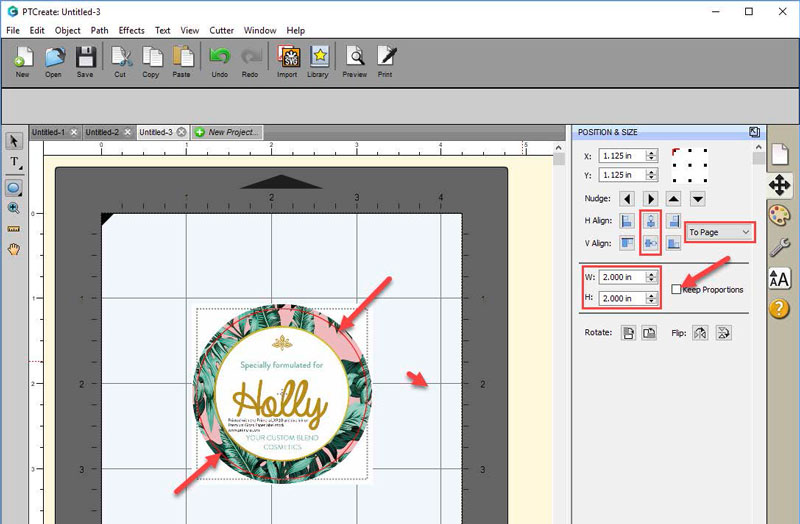Nudge the object up
The image size is (800, 524).
[x=674, y=198]
